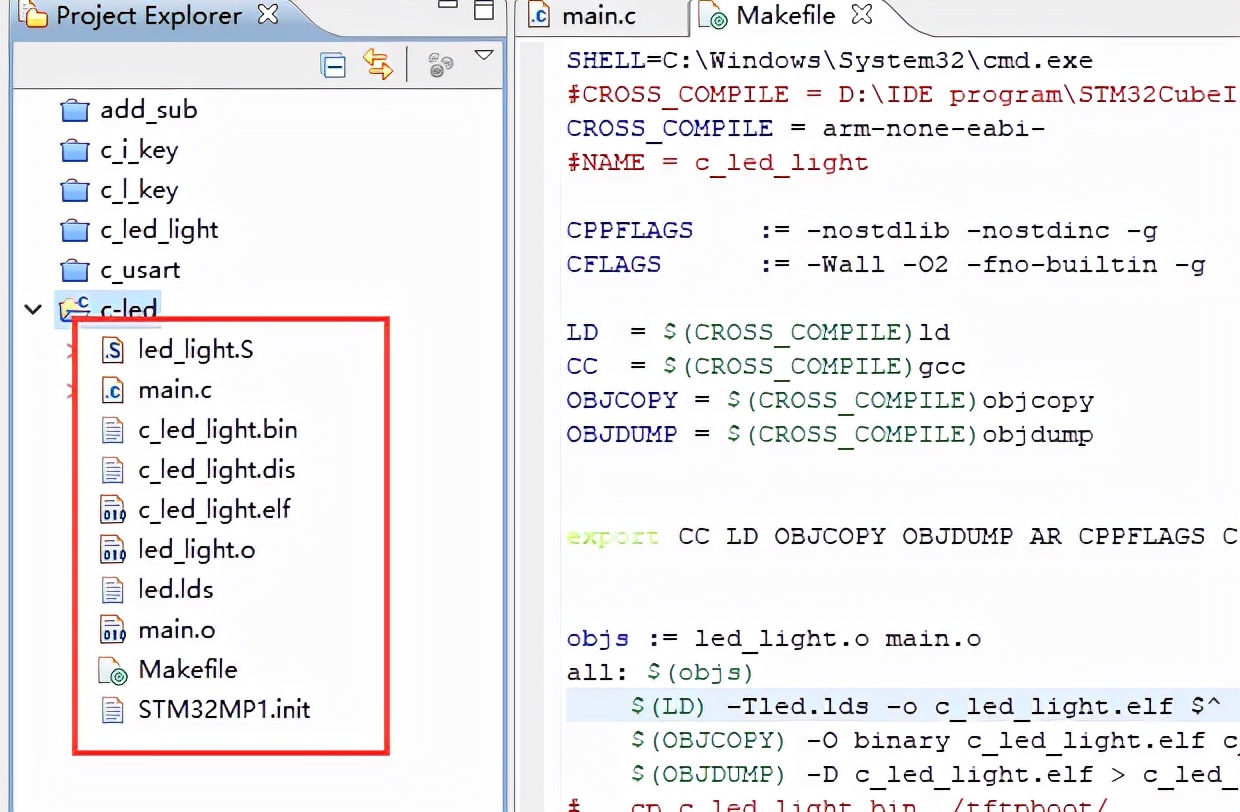Click the Makefile target icon in tree
Image resolution: width=1240 pixels, height=812 pixels.
click(x=113, y=670)
